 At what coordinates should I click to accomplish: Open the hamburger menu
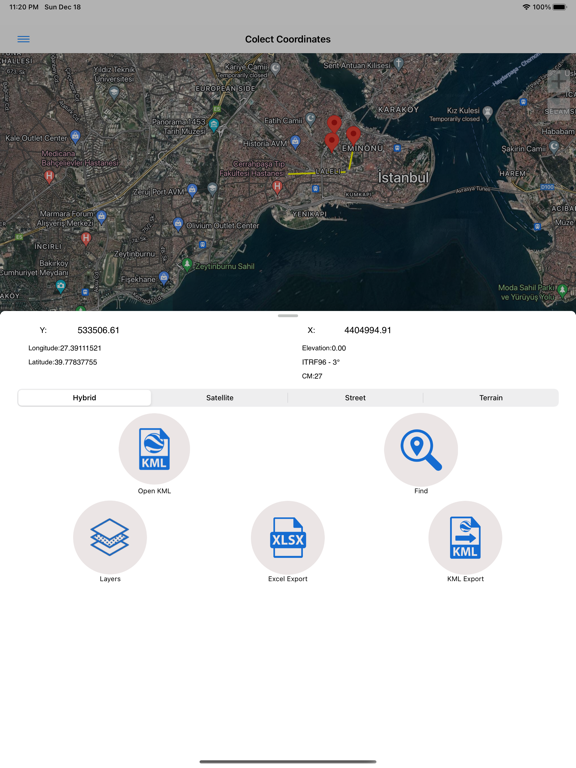(x=24, y=39)
